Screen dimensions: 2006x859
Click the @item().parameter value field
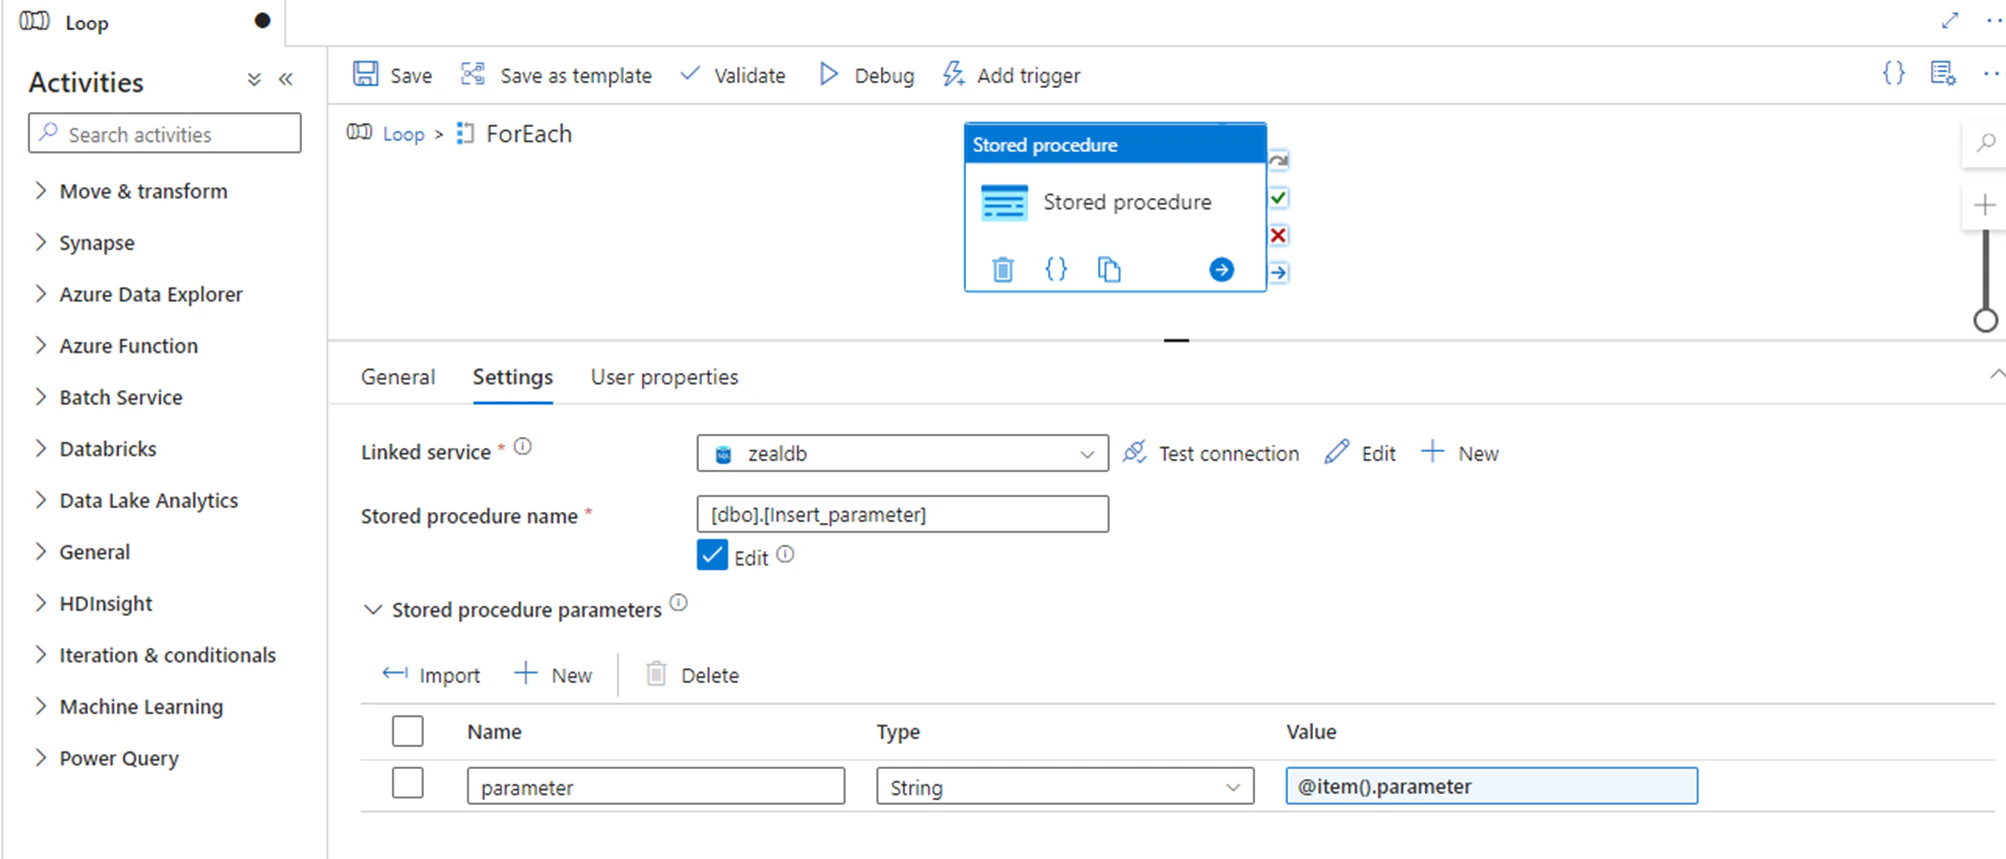[x=1491, y=786]
